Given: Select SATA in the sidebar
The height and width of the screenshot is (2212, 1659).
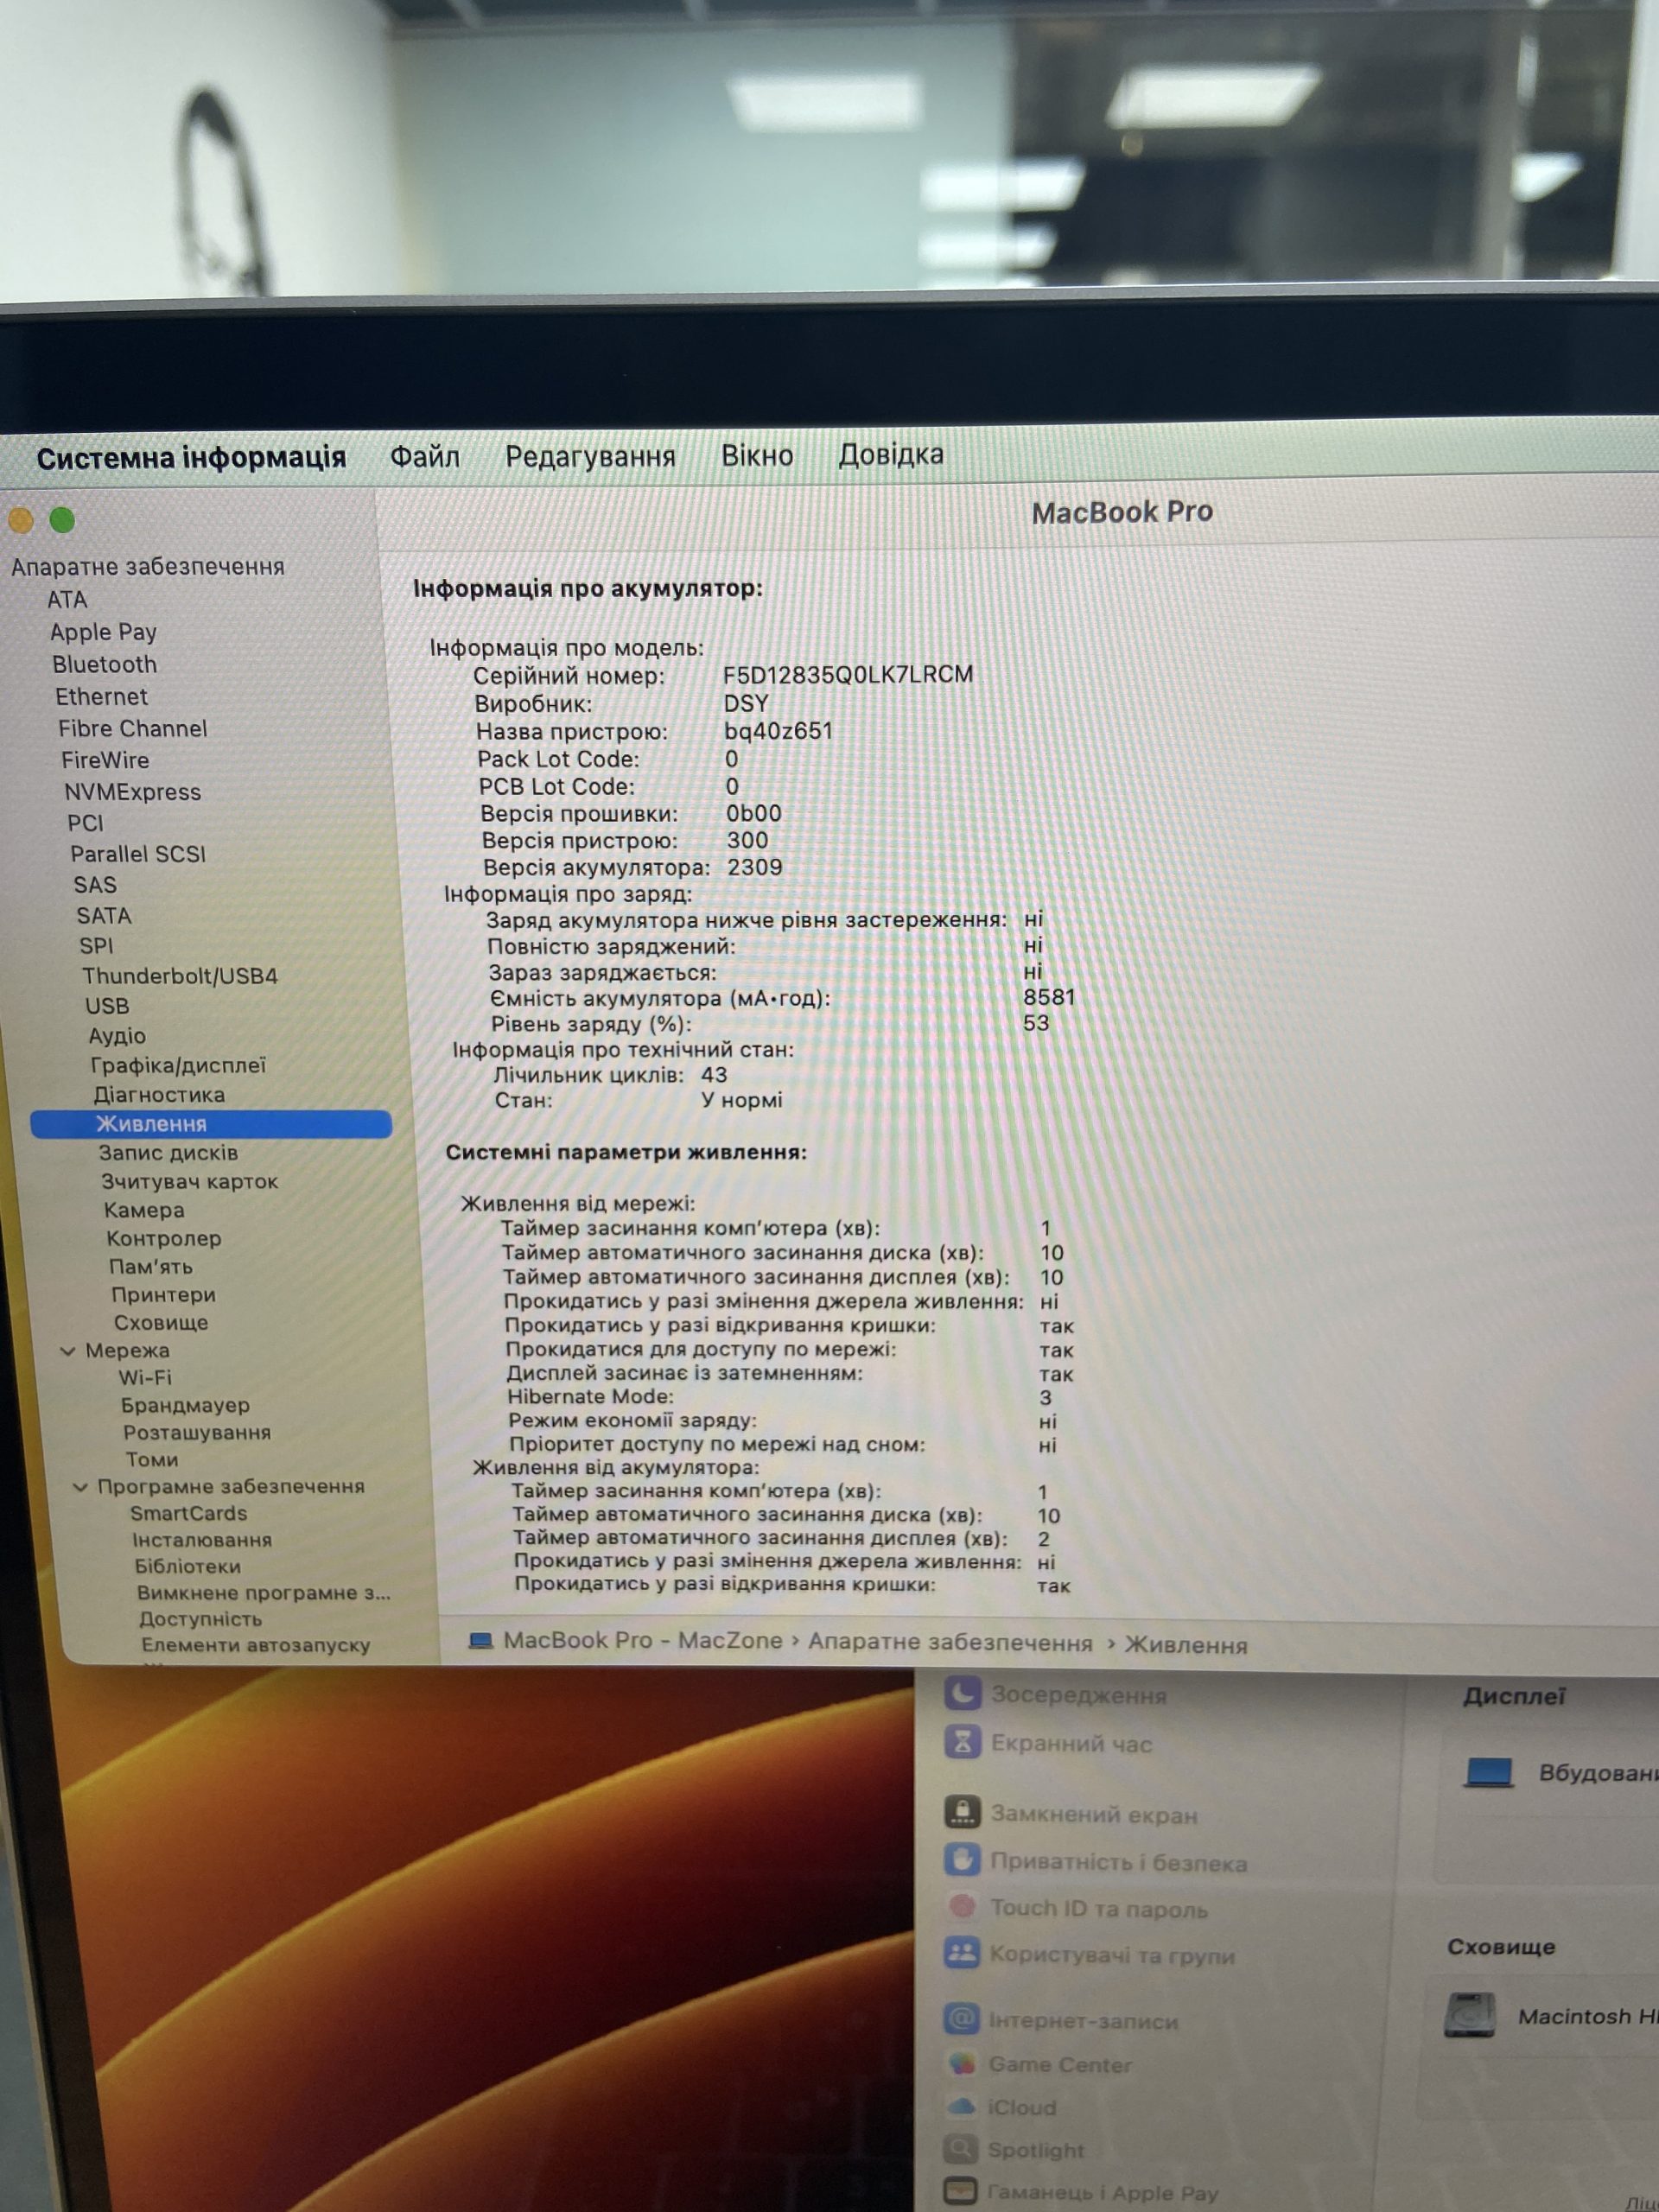Looking at the screenshot, I should (104, 916).
